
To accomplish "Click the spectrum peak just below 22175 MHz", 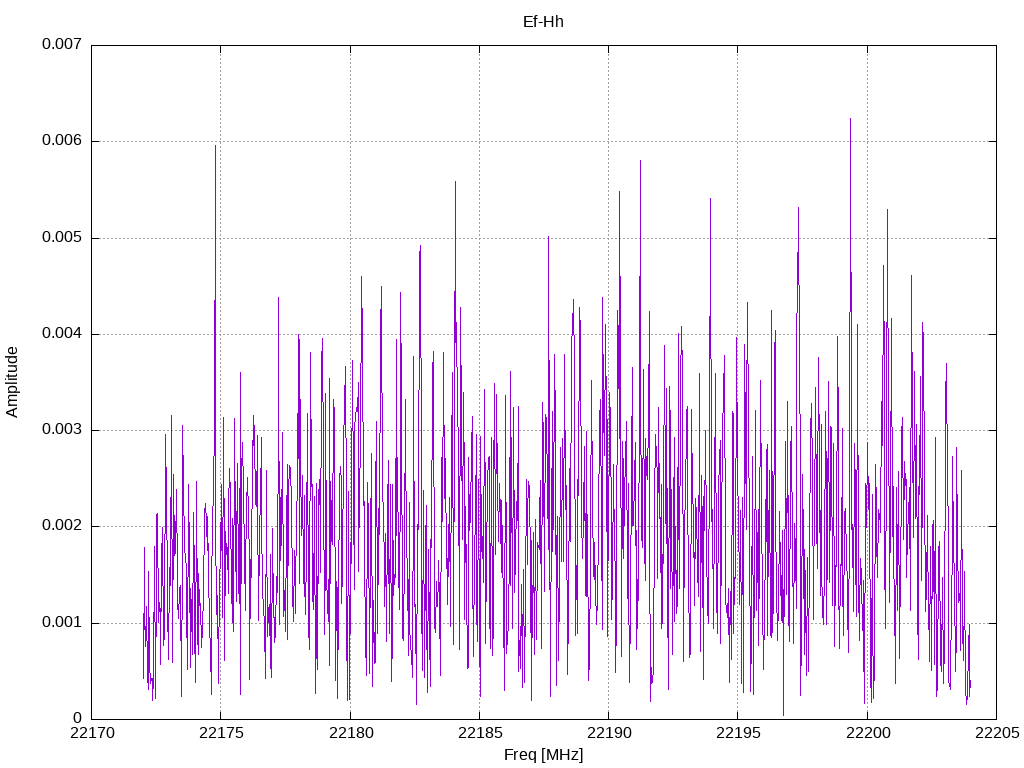I will 216,148.
